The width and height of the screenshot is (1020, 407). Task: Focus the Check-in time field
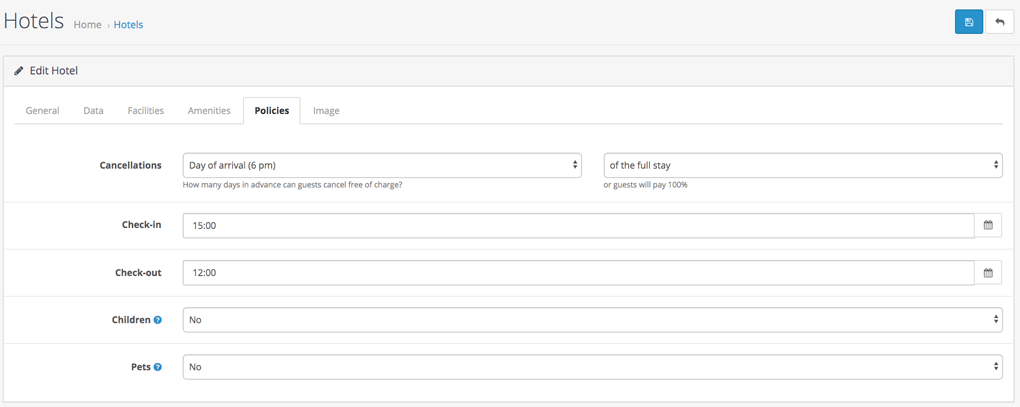tap(578, 226)
